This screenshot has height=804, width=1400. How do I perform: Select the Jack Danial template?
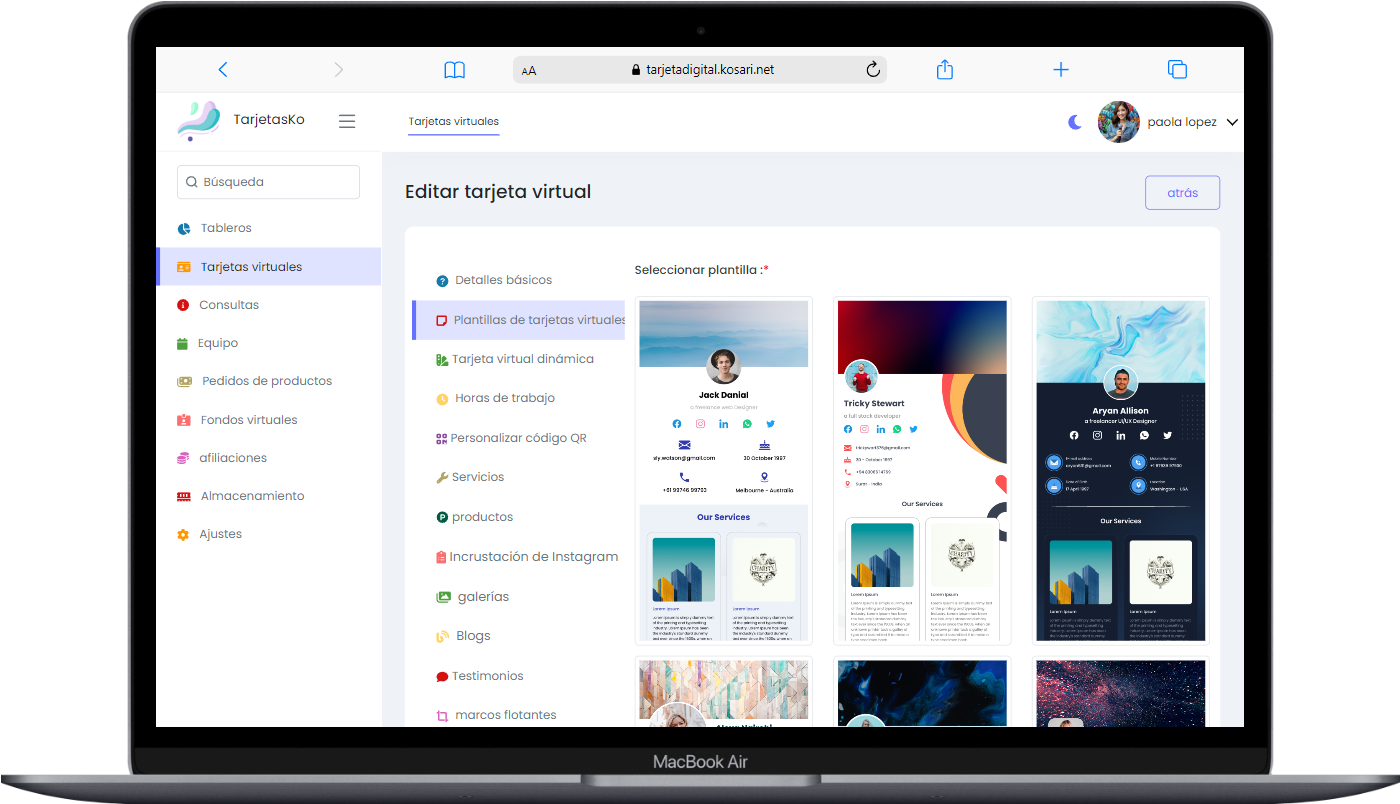pos(723,470)
